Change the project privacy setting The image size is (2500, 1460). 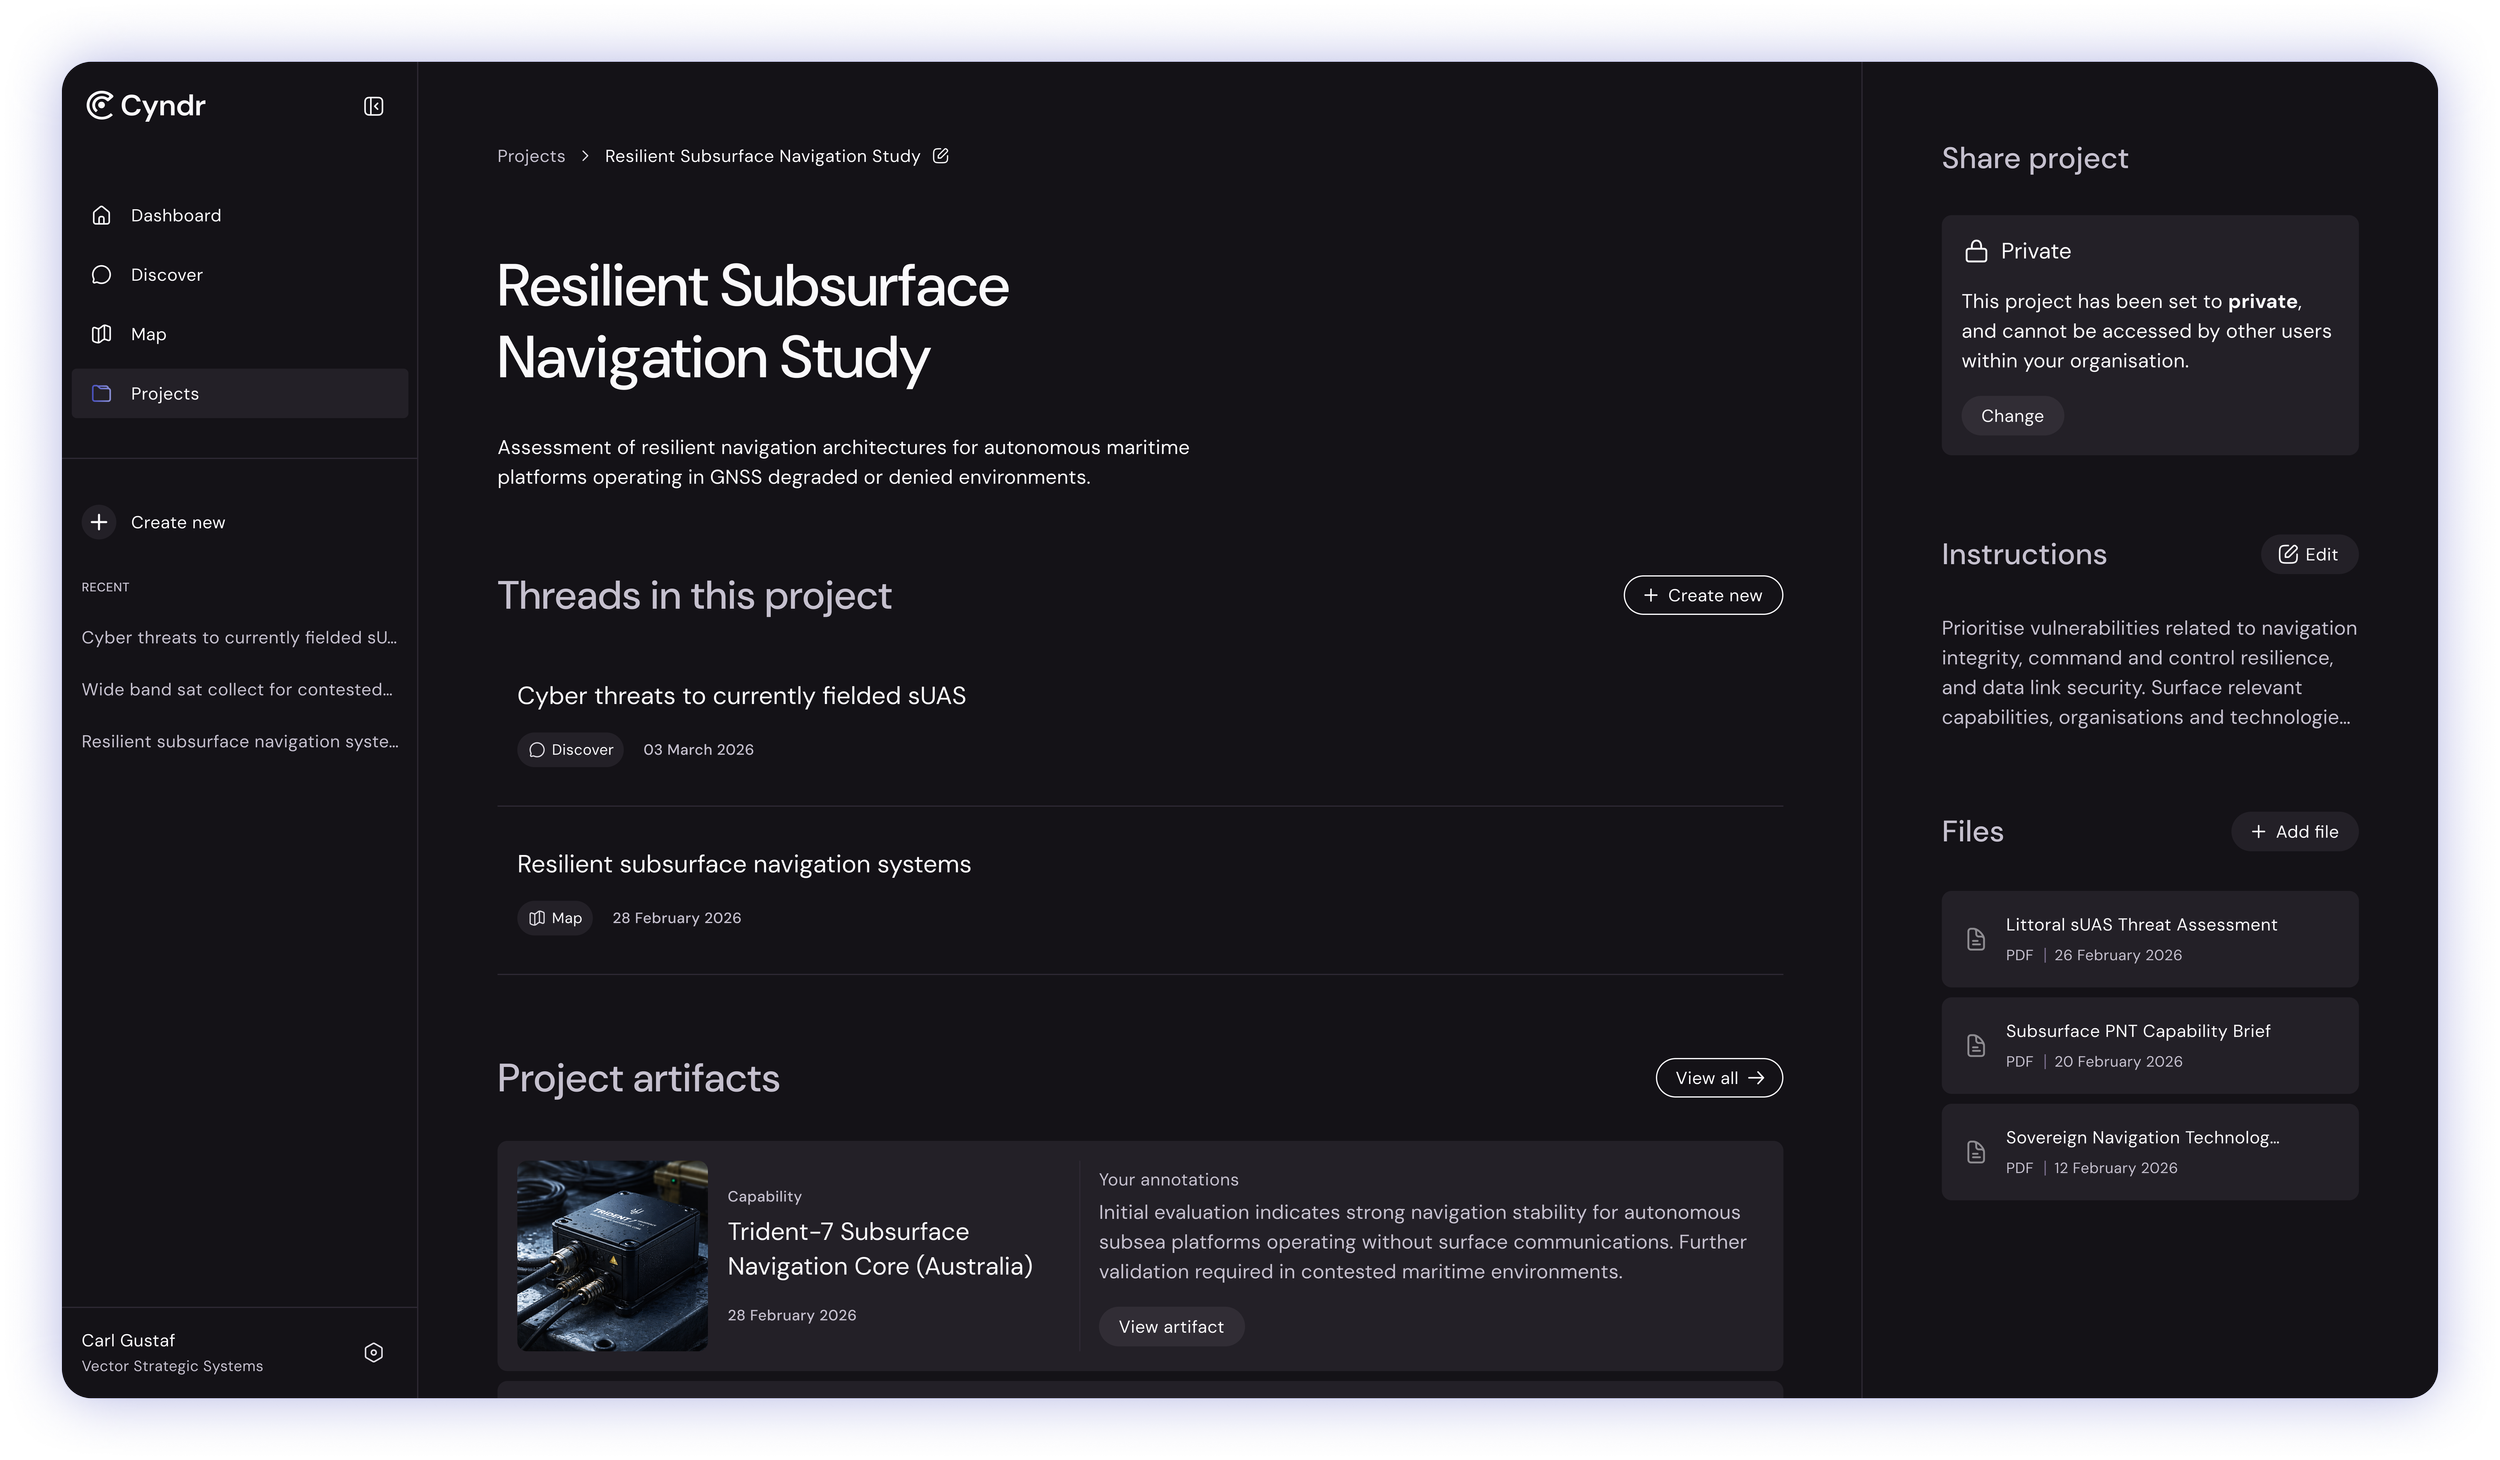(2011, 416)
